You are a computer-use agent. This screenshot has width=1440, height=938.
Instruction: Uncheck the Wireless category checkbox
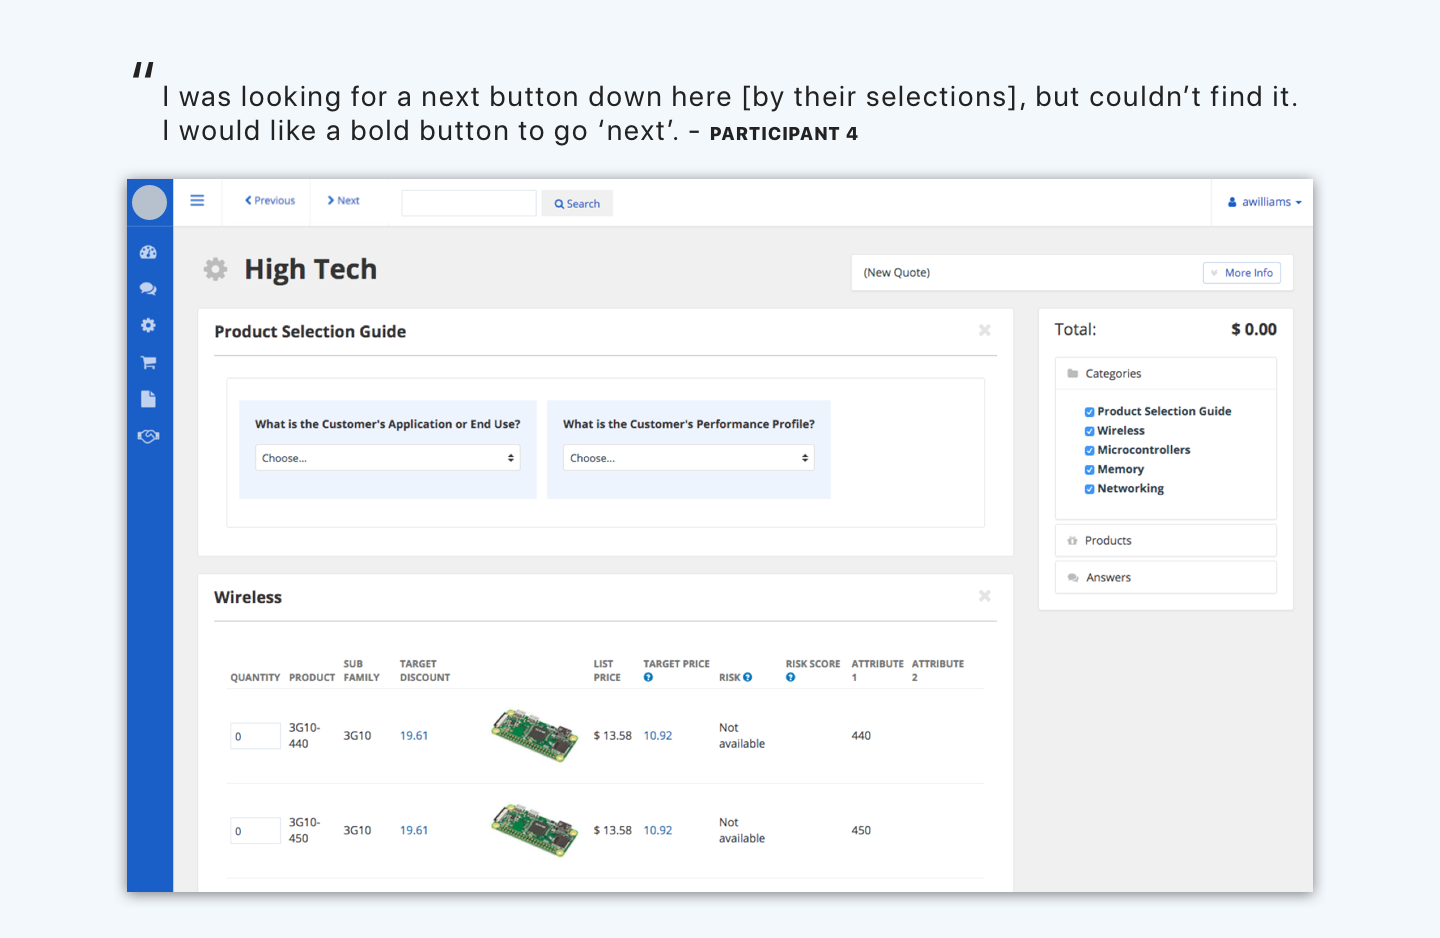(x=1089, y=431)
